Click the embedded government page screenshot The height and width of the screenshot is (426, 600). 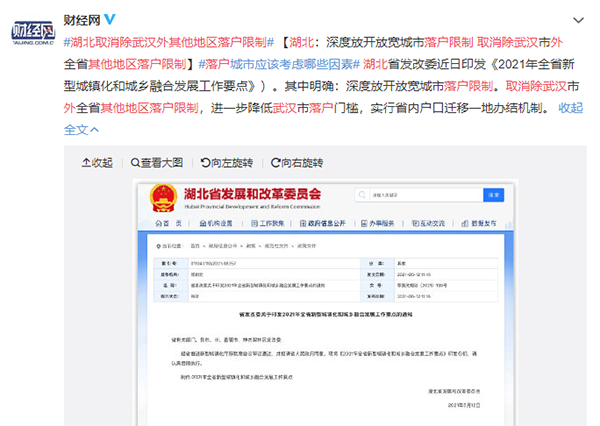[326, 304]
